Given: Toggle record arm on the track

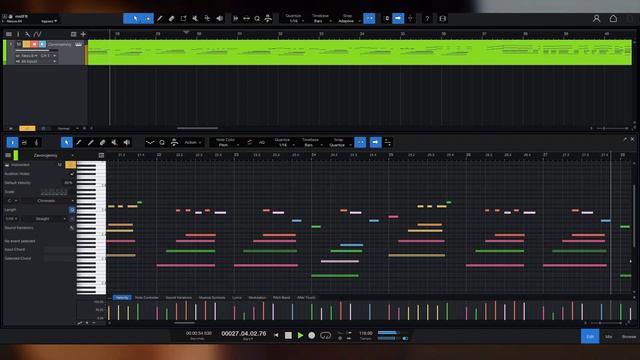Looking at the screenshot, I should 34,44.
